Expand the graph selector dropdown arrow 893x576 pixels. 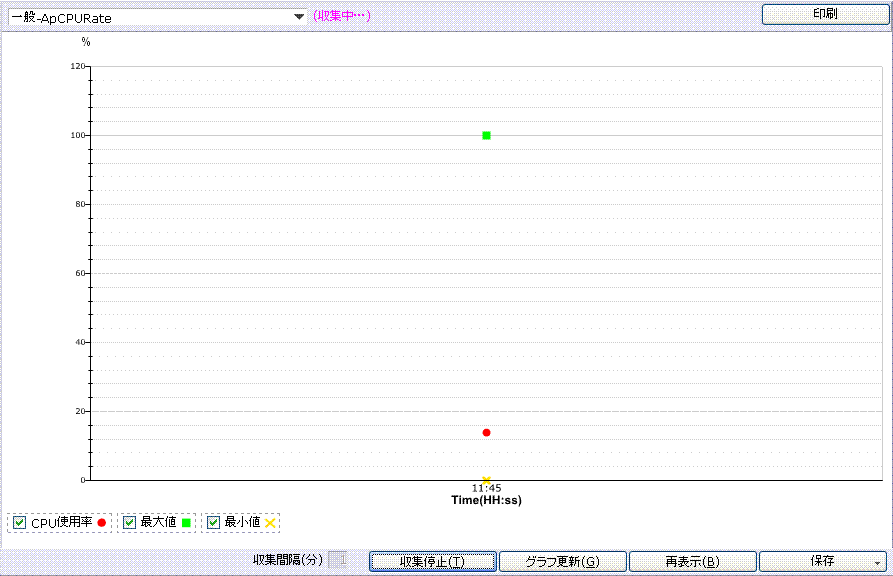point(298,17)
